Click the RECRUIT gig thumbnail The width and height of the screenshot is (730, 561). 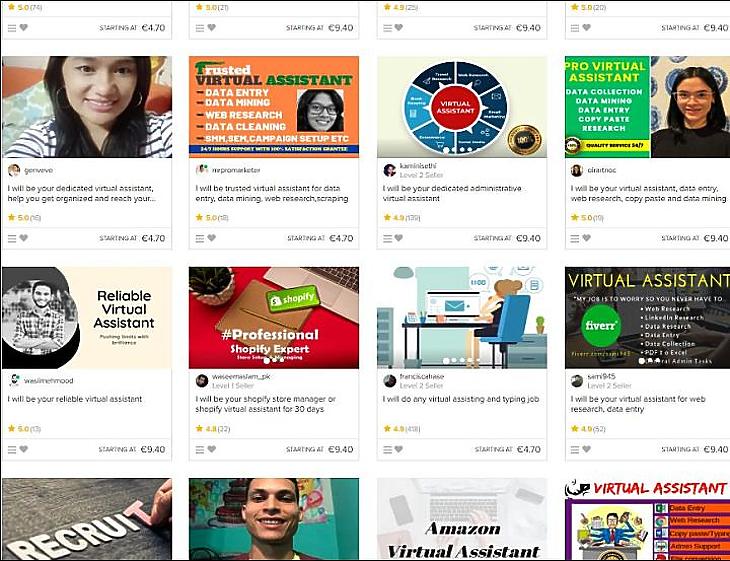[87, 519]
